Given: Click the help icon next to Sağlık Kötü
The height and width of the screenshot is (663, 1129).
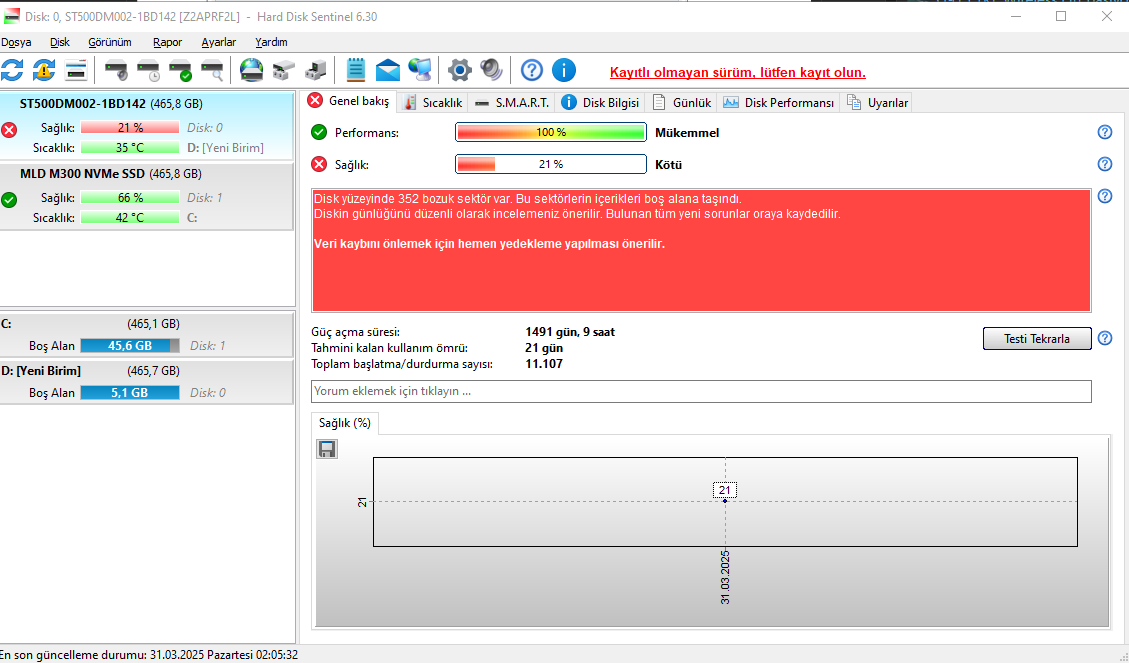Looking at the screenshot, I should tap(1105, 164).
